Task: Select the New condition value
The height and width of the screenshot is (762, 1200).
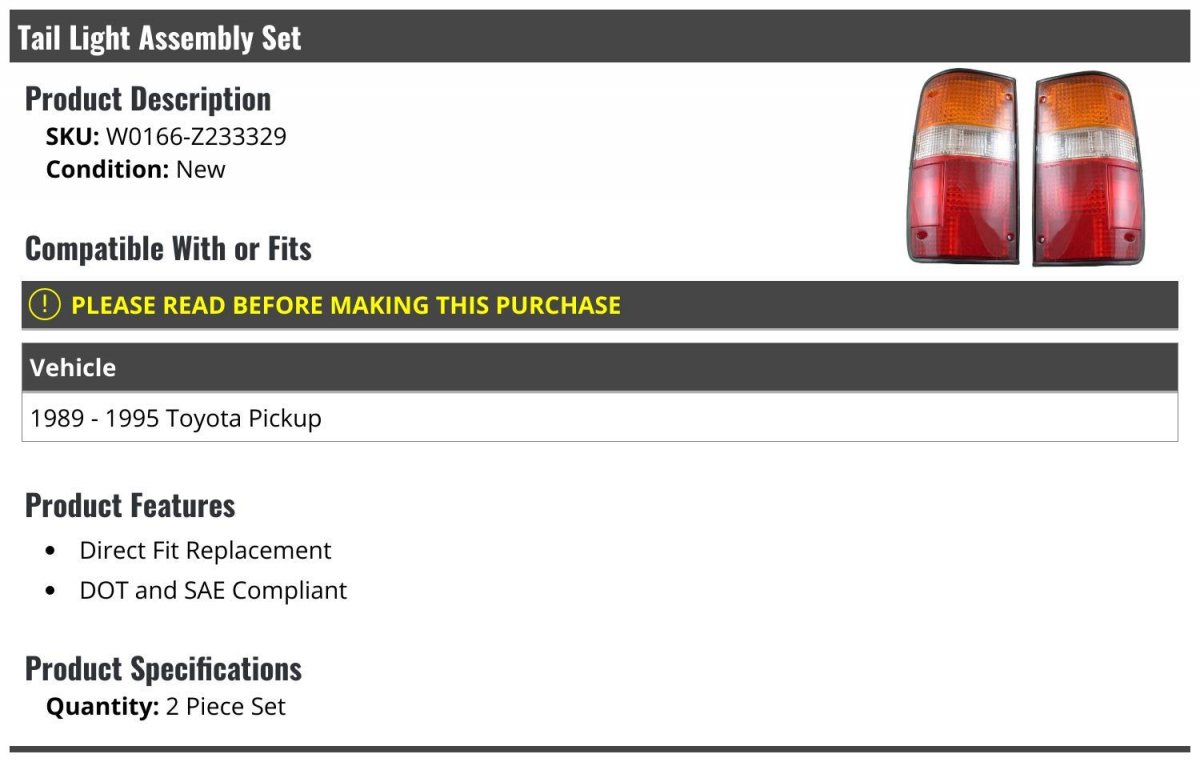Action: pos(201,169)
